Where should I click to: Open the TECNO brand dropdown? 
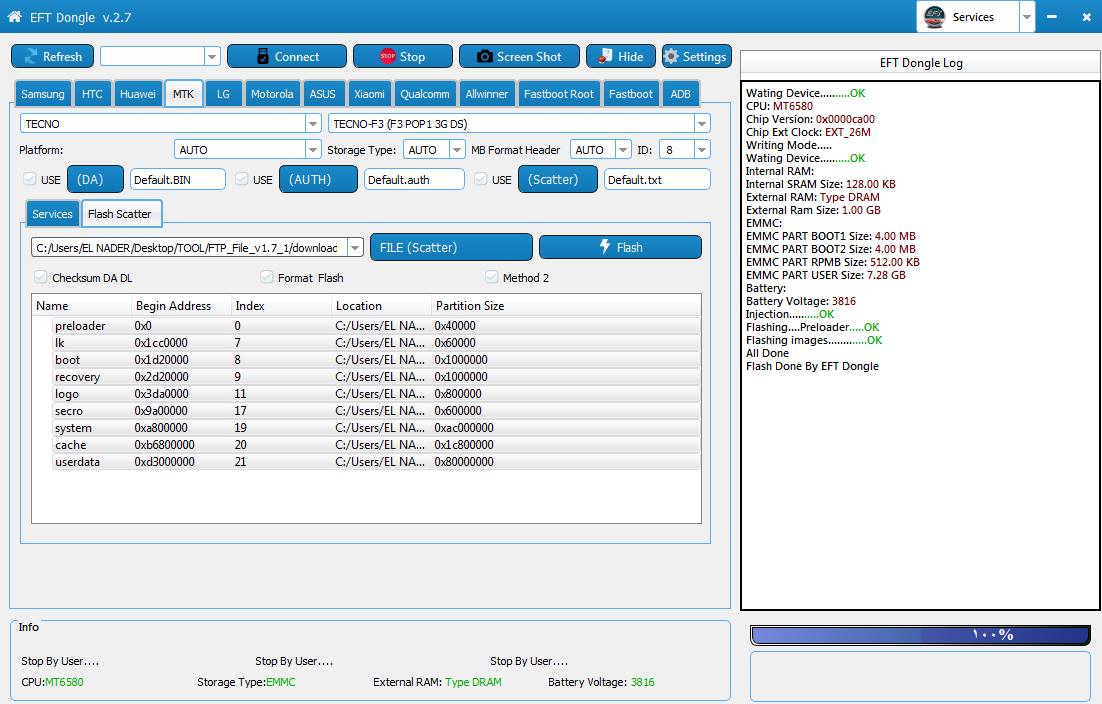click(x=313, y=124)
